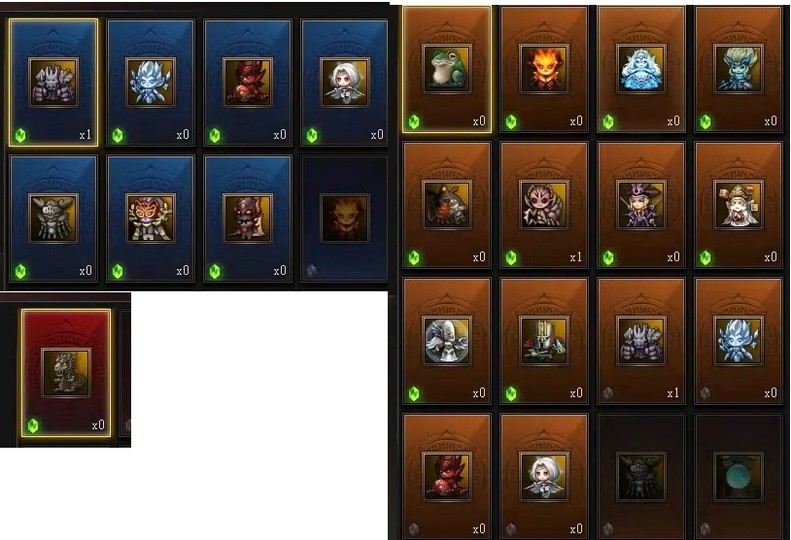Select the orange card's fire spirit icon
This screenshot has width=791, height=540.
(544, 70)
